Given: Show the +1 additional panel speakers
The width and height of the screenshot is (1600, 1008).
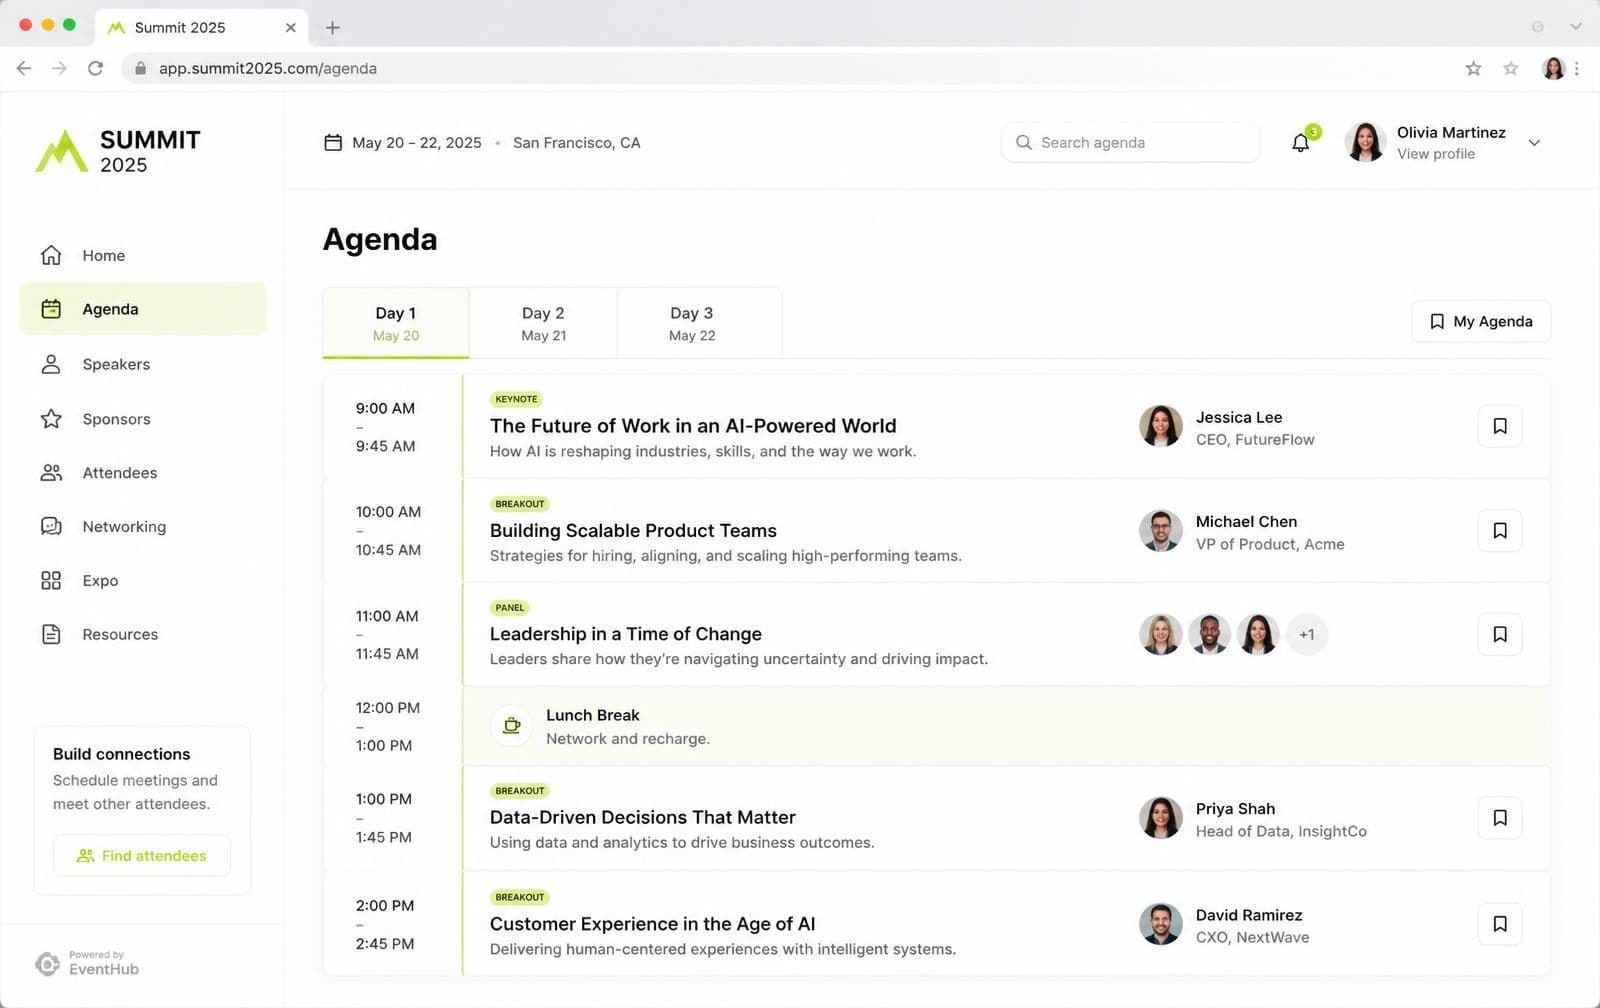Looking at the screenshot, I should (1307, 634).
